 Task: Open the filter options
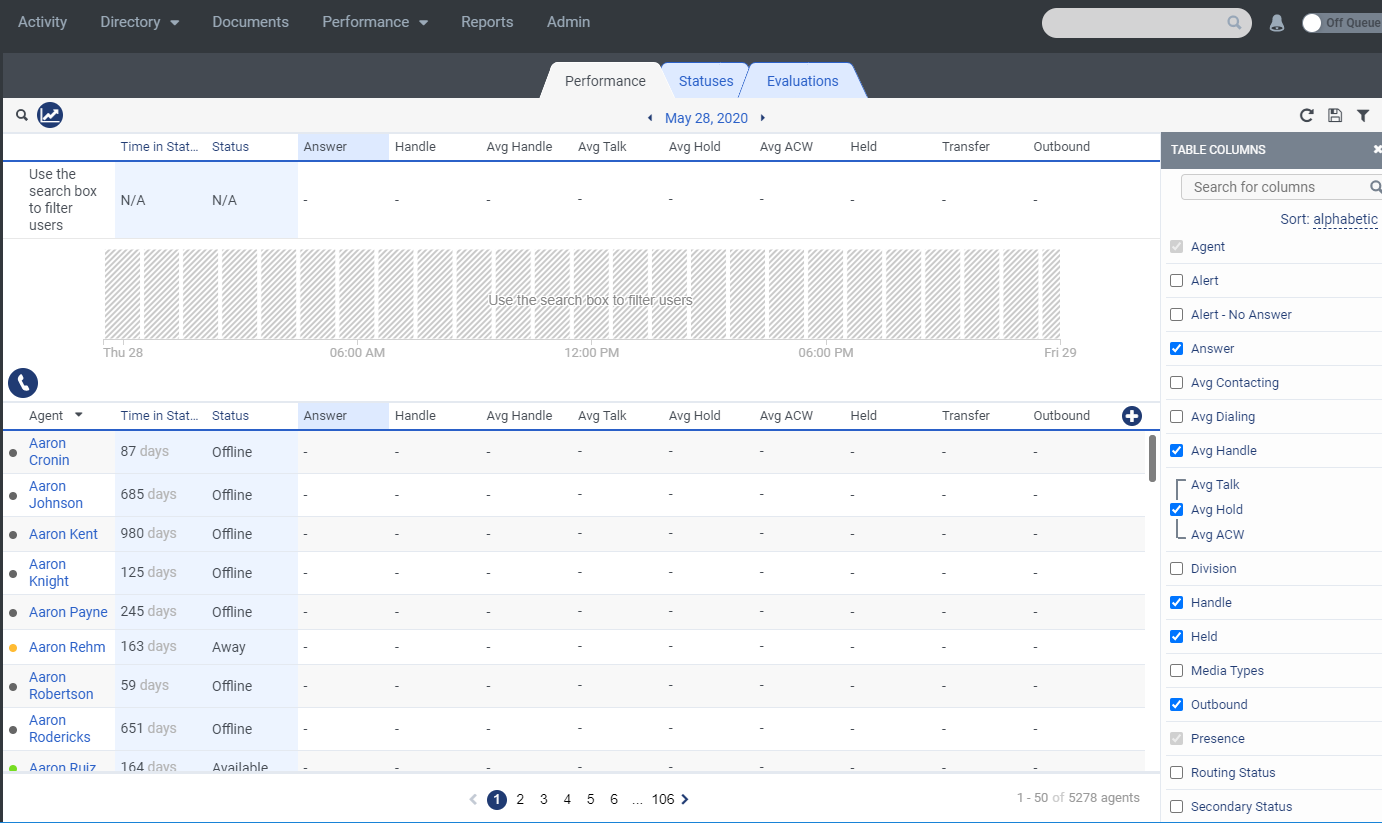(x=1363, y=115)
